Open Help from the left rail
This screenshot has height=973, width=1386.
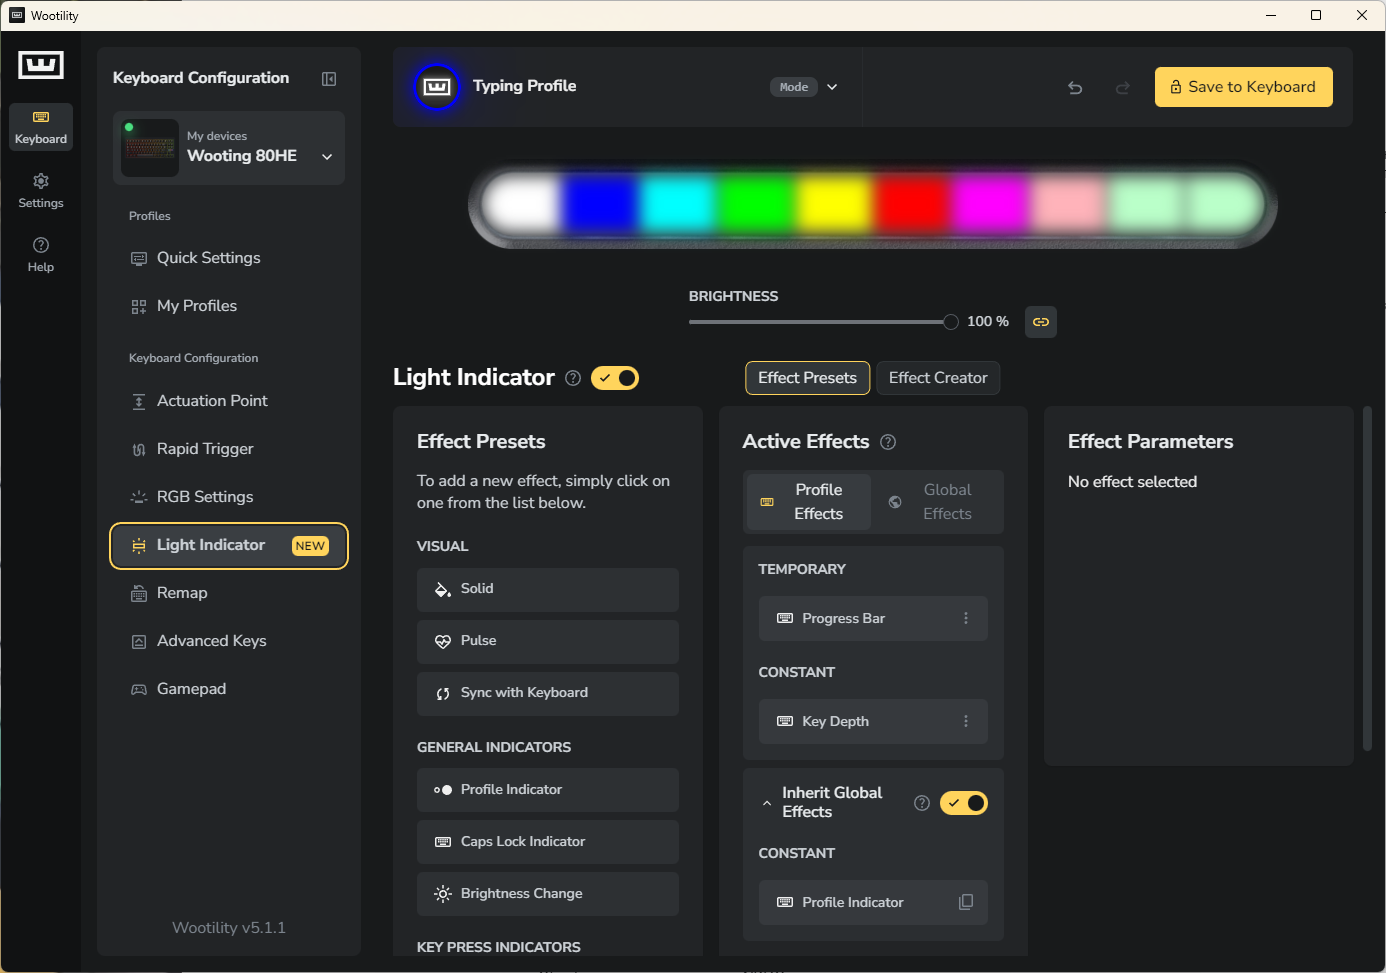(41, 255)
